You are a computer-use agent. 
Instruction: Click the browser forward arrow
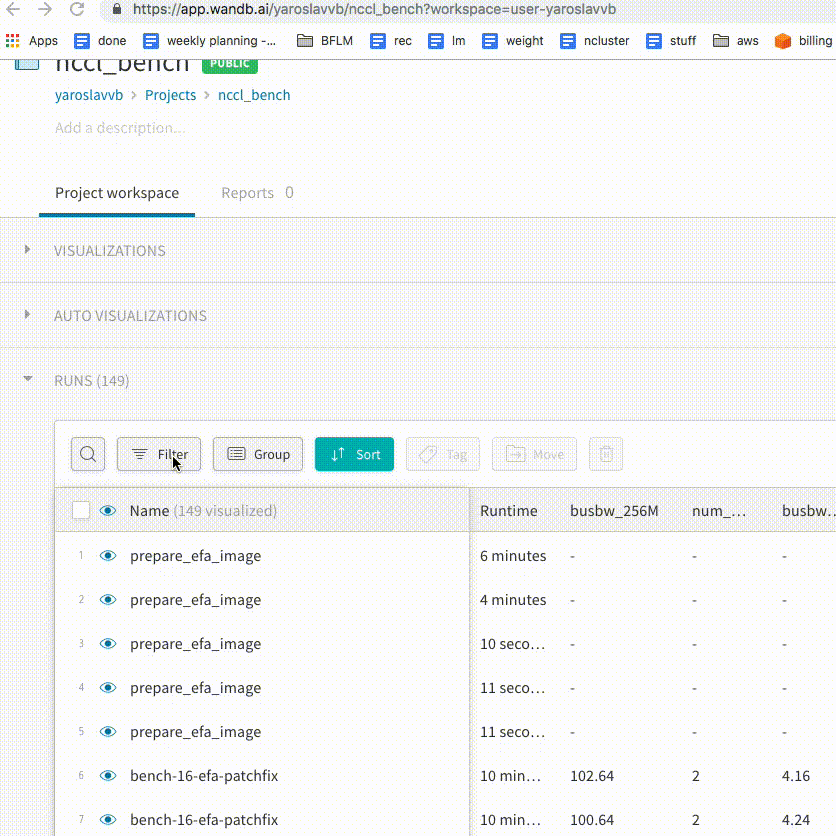(45, 9)
